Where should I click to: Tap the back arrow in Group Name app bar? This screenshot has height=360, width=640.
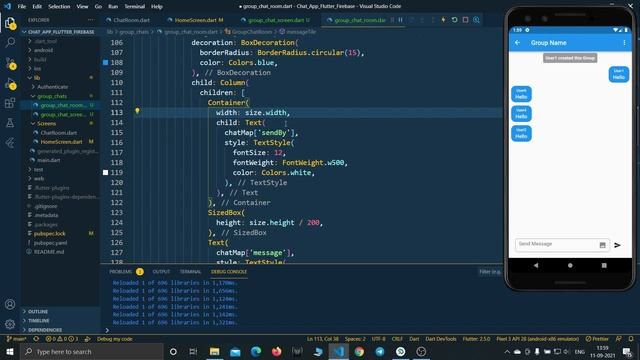coord(518,42)
